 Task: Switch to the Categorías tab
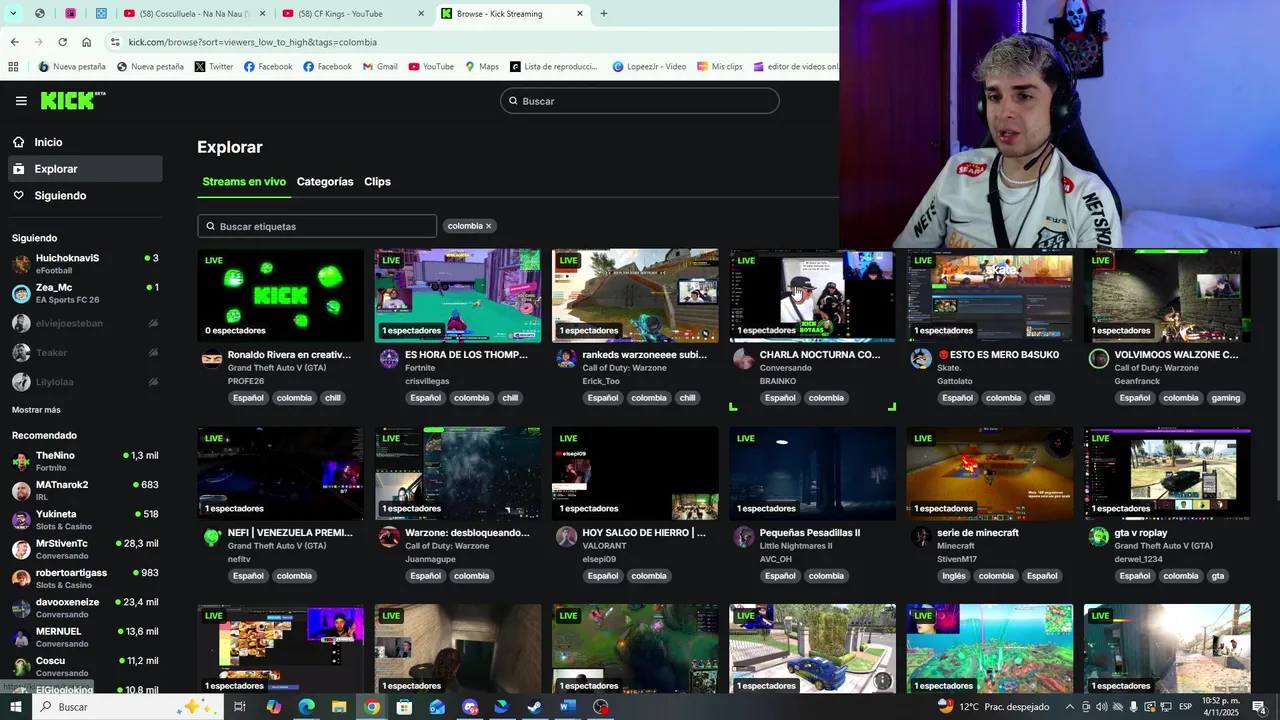(x=325, y=182)
